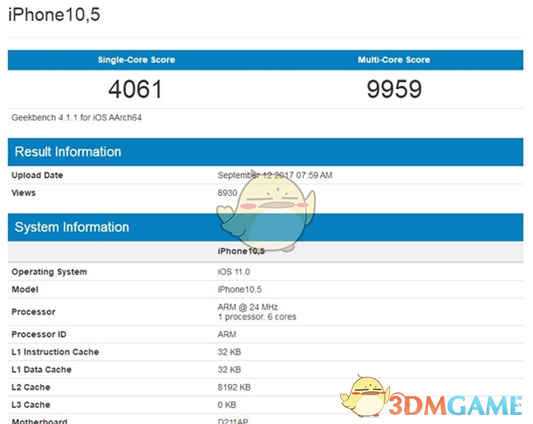Click the Geekbench 4.1.1 for iOS AArch64 text
This screenshot has height=424, width=533.
(76, 118)
